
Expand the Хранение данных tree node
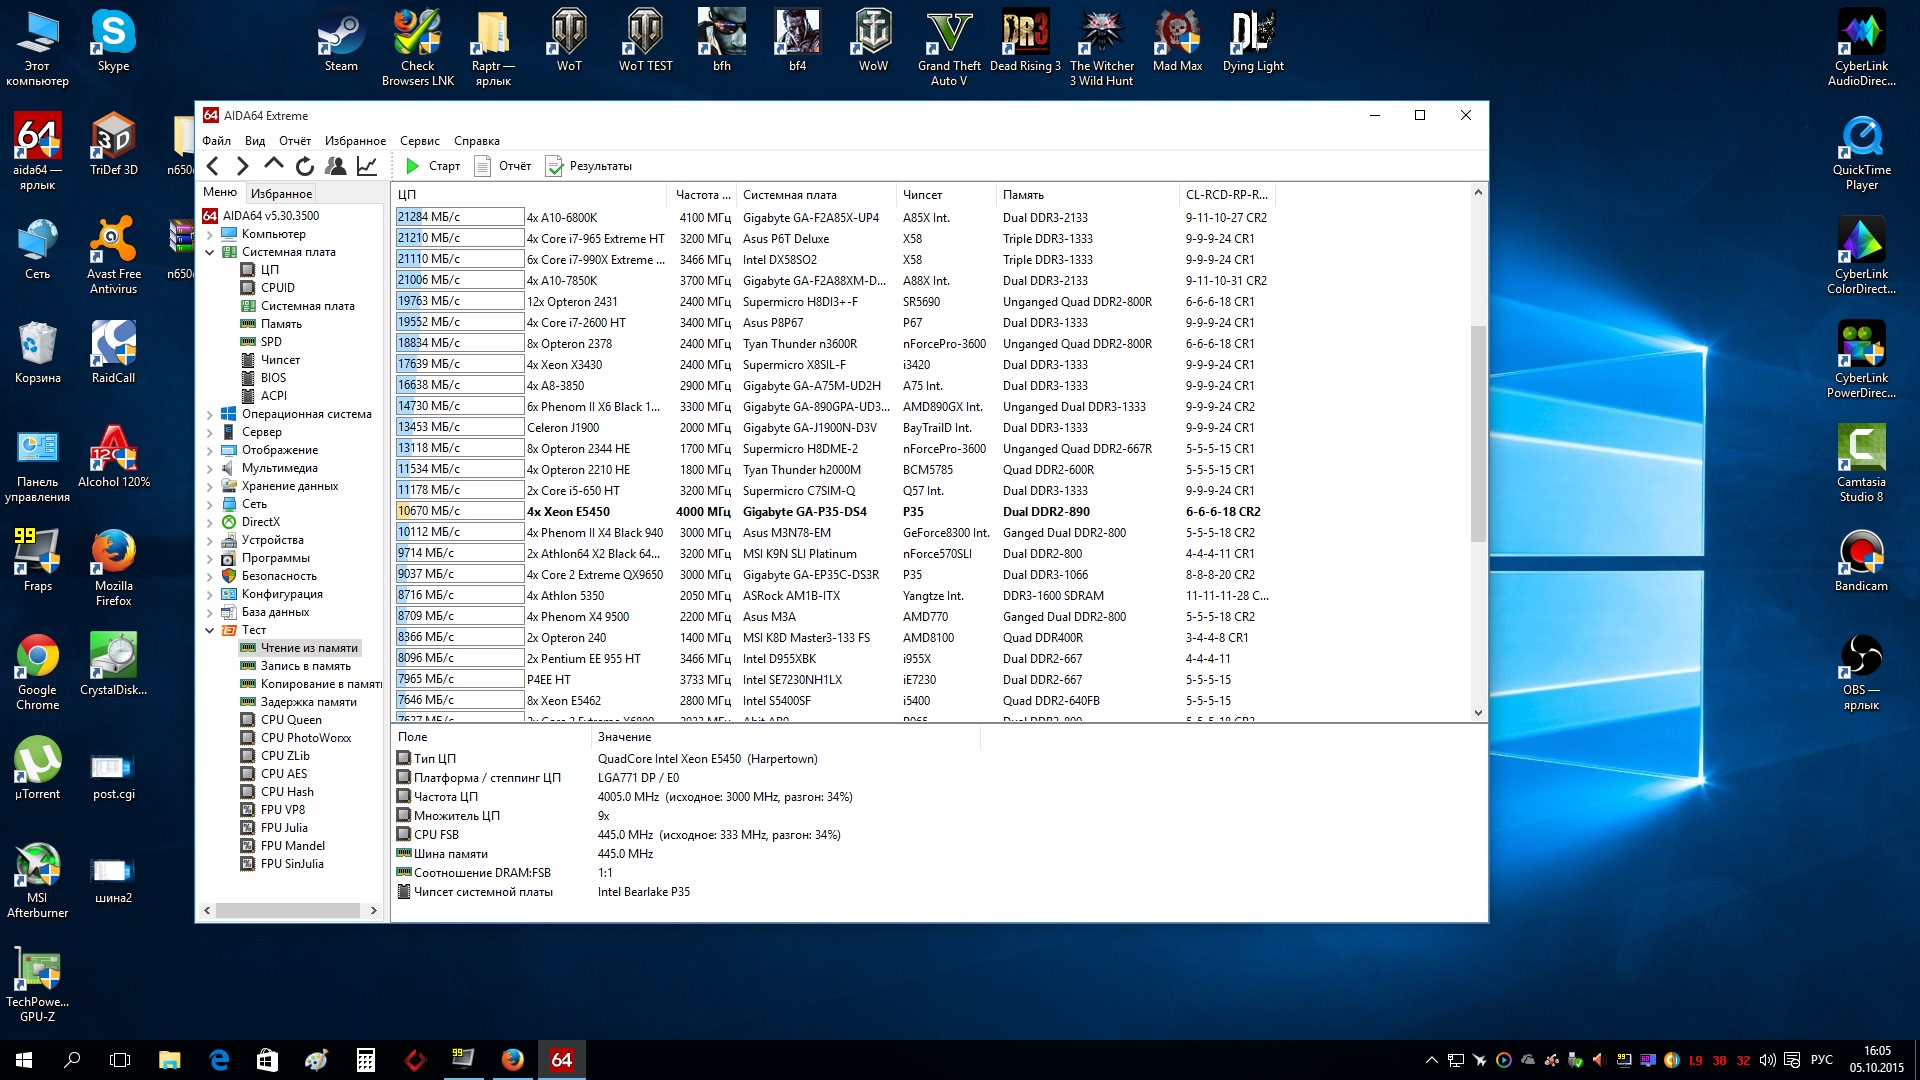210,486
